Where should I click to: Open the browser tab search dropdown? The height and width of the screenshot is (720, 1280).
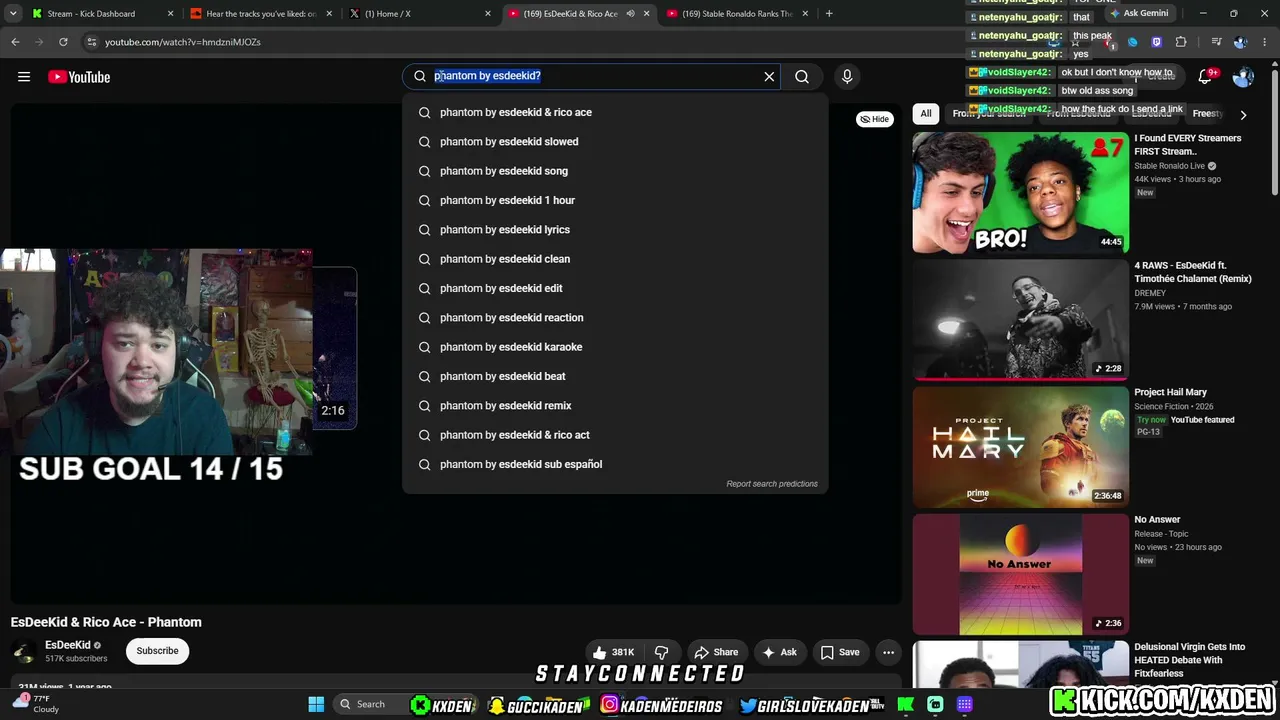pos(13,14)
